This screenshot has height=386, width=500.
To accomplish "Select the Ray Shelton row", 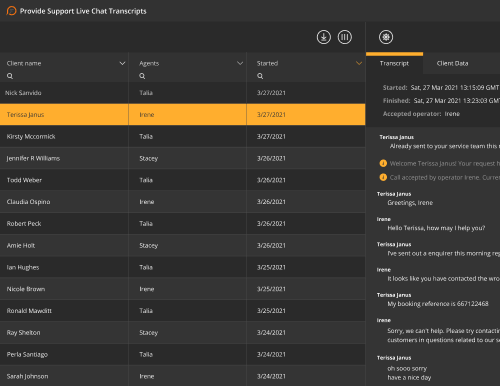I will pos(183,333).
